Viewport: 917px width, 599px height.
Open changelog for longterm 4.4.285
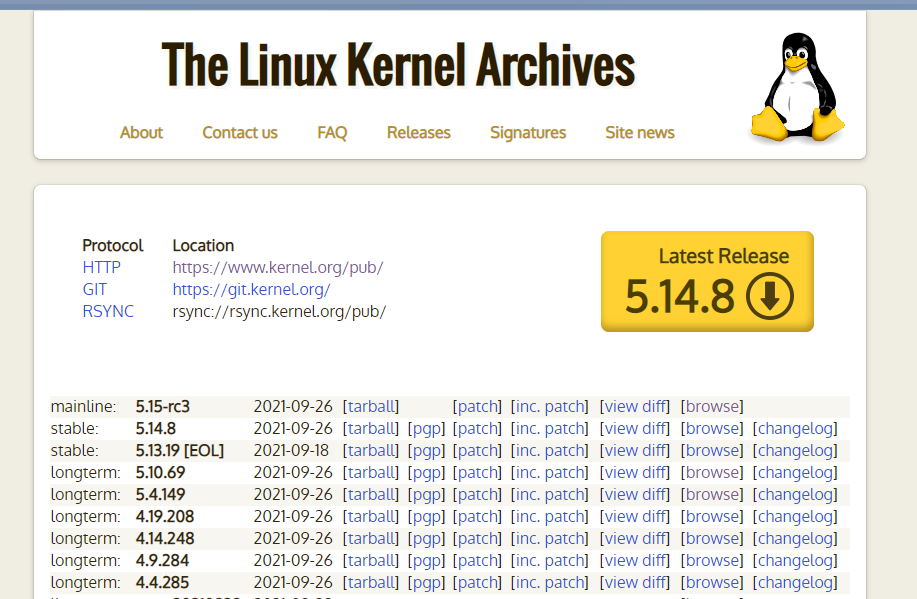795,583
